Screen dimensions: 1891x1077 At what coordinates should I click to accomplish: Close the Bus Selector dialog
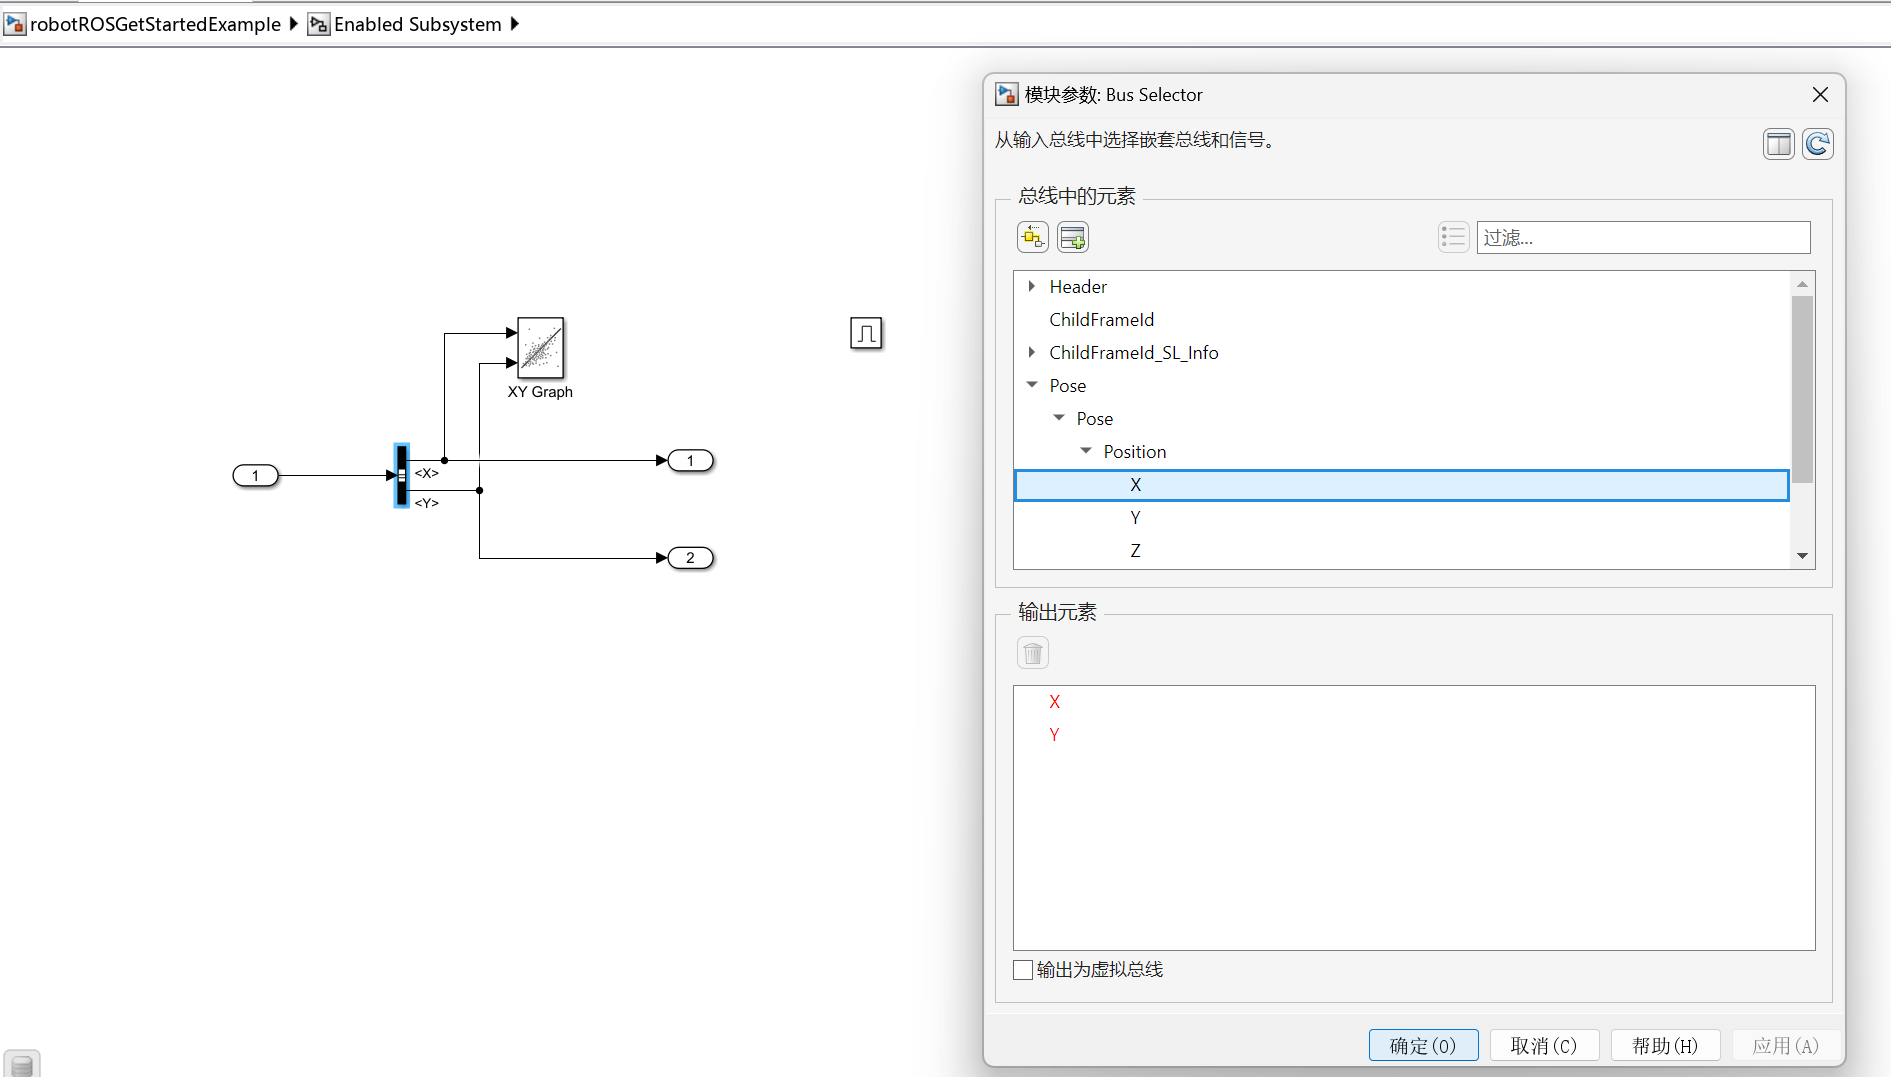[x=1820, y=94]
